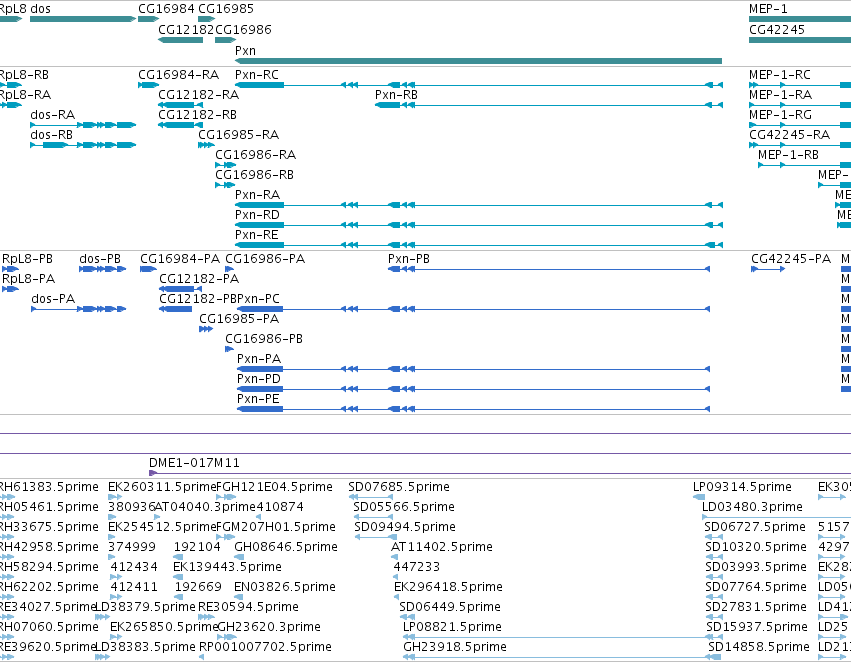
Task: Open EST label EK296418.5prime
Action: coord(448,588)
